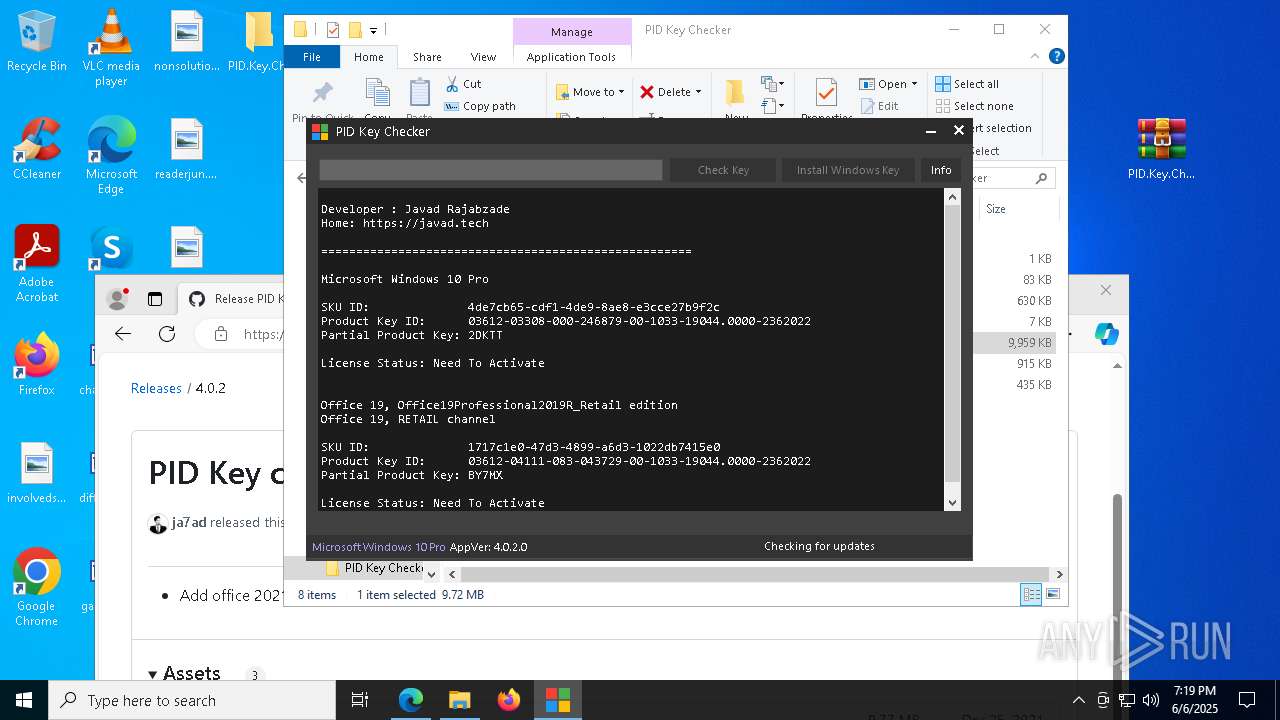Open the Recycle Bin desktop icon
1280x720 pixels.
pos(36,42)
